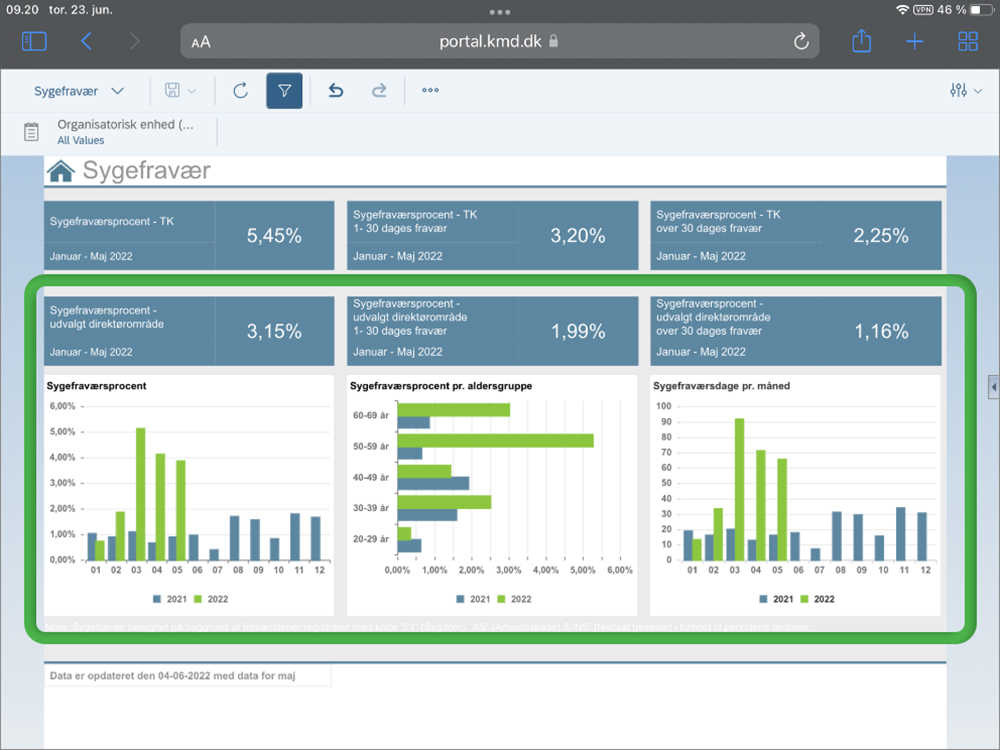1000x750 pixels.
Task: Click 2022 green swatch in aldersgruppe legend
Action: [503, 599]
